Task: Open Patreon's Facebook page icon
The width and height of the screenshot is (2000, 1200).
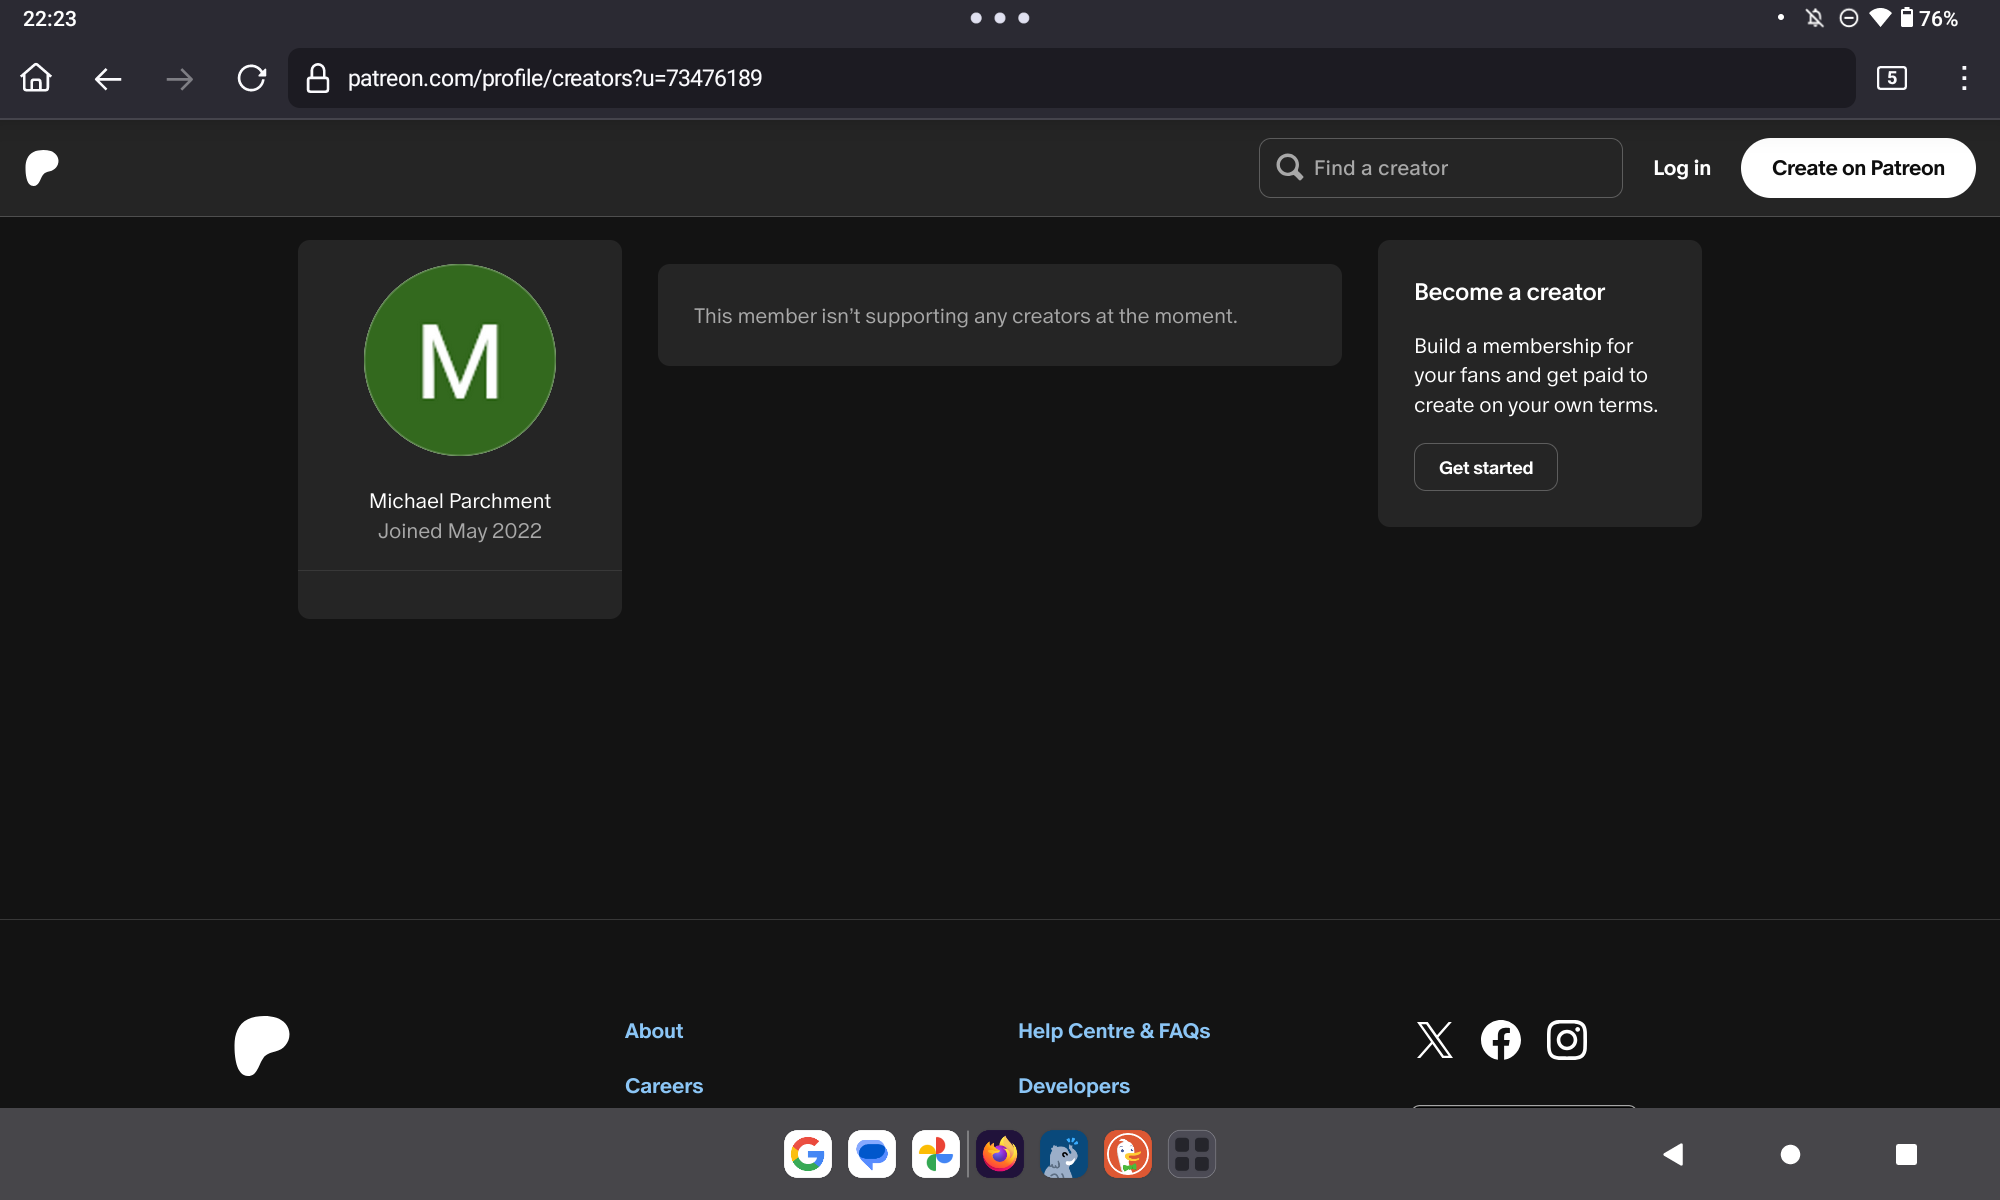Action: 1500,1040
